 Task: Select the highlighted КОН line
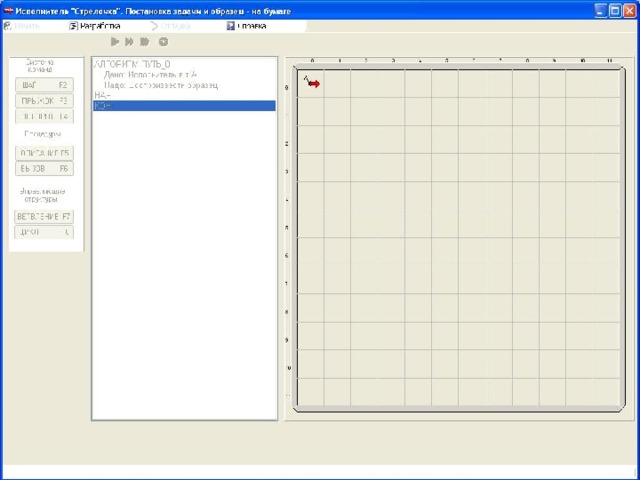click(x=184, y=106)
